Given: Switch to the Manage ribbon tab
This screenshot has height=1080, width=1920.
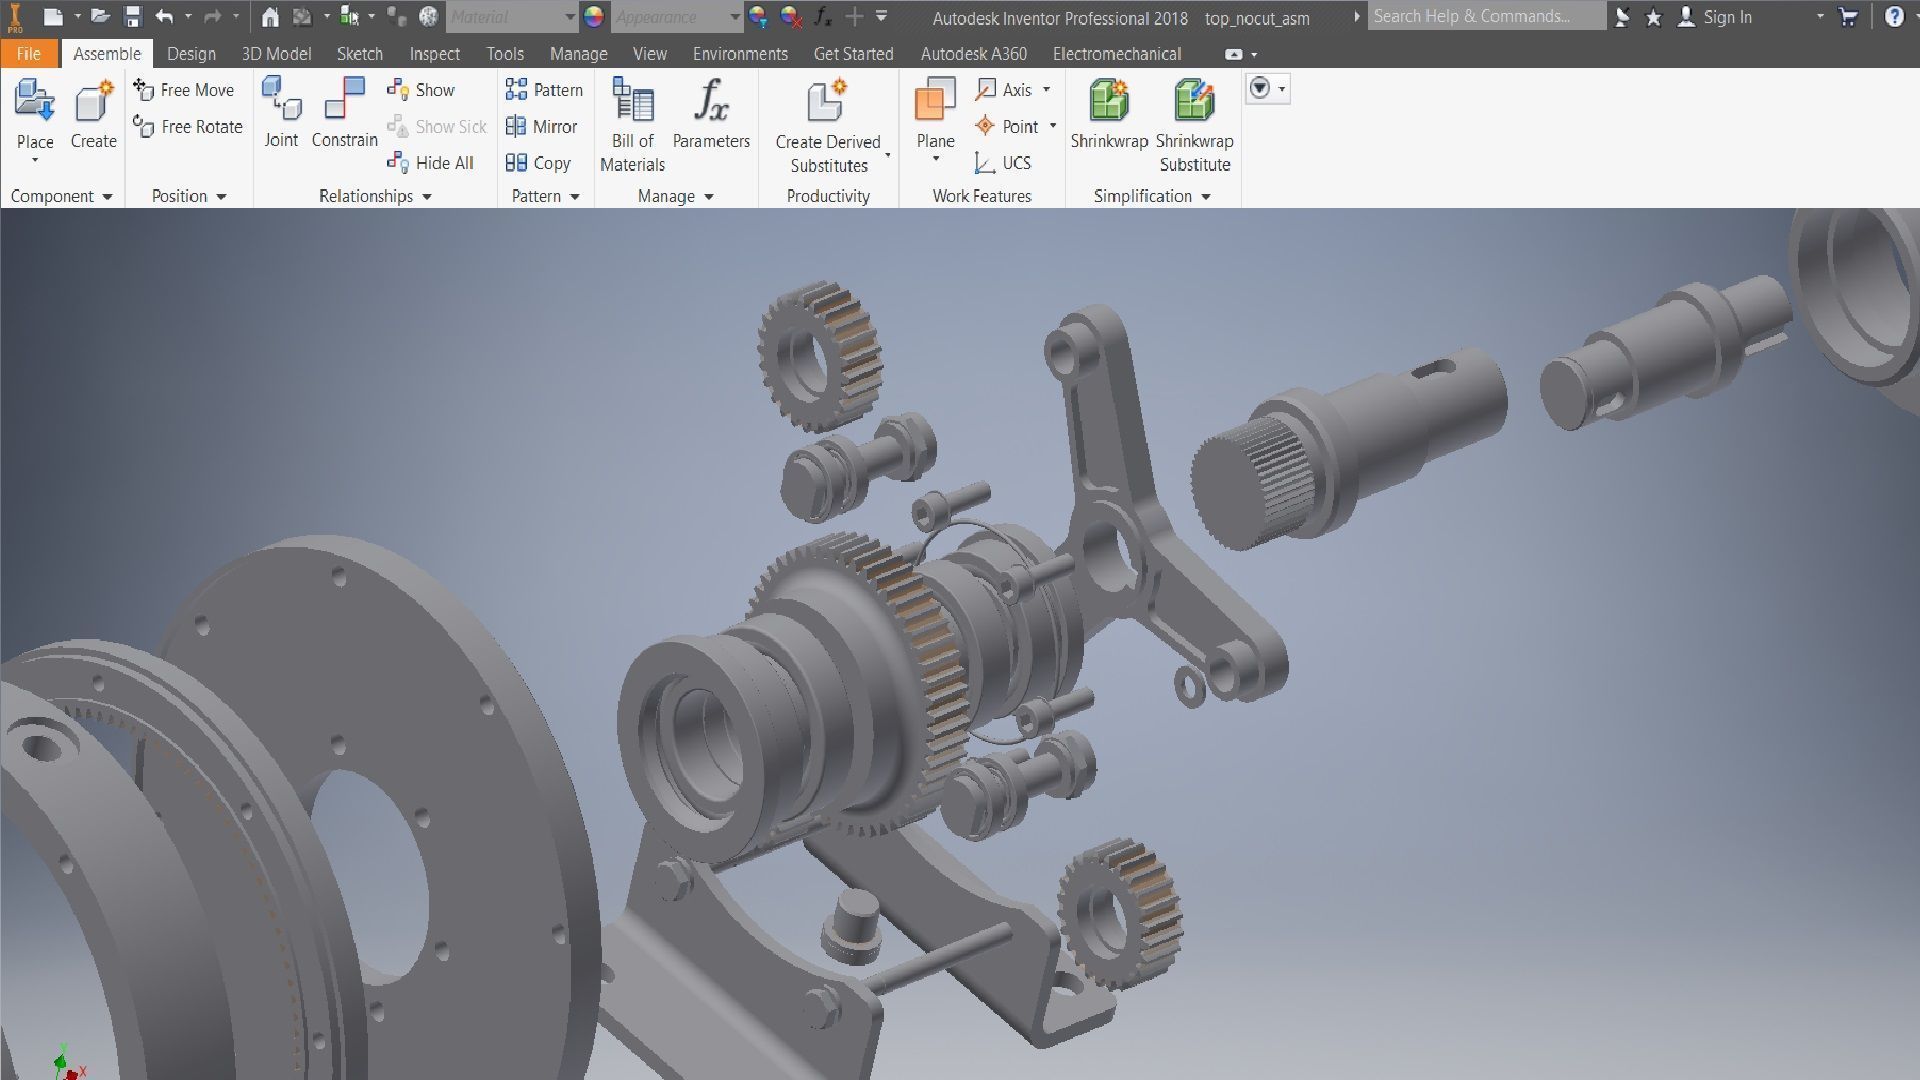Looking at the screenshot, I should coord(578,54).
